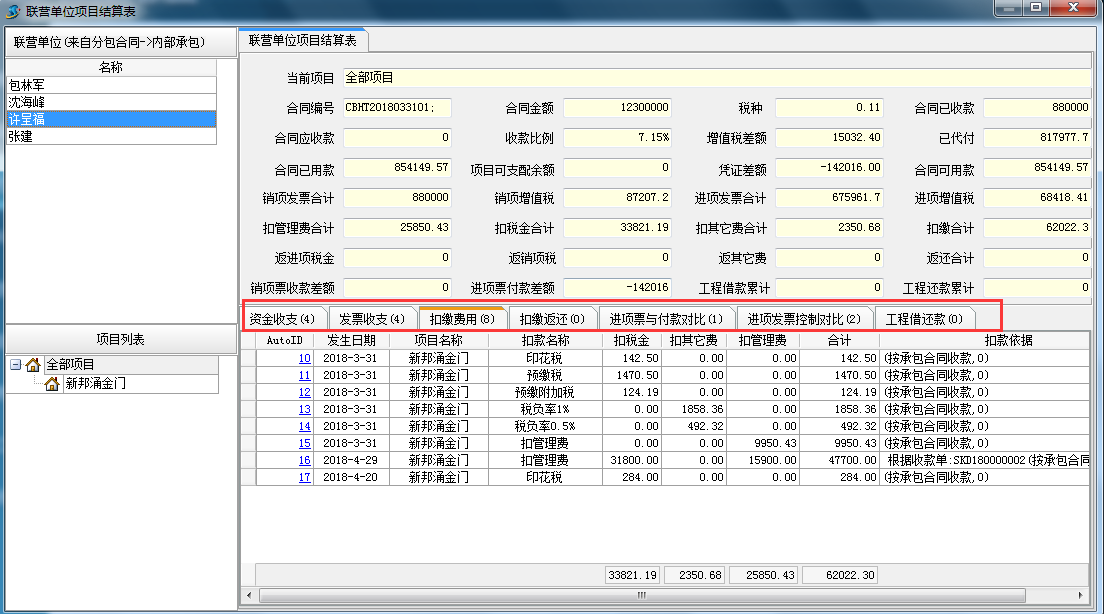The width and height of the screenshot is (1104, 614).
Task: Click the 合同编号 input field
Action: click(x=397, y=108)
